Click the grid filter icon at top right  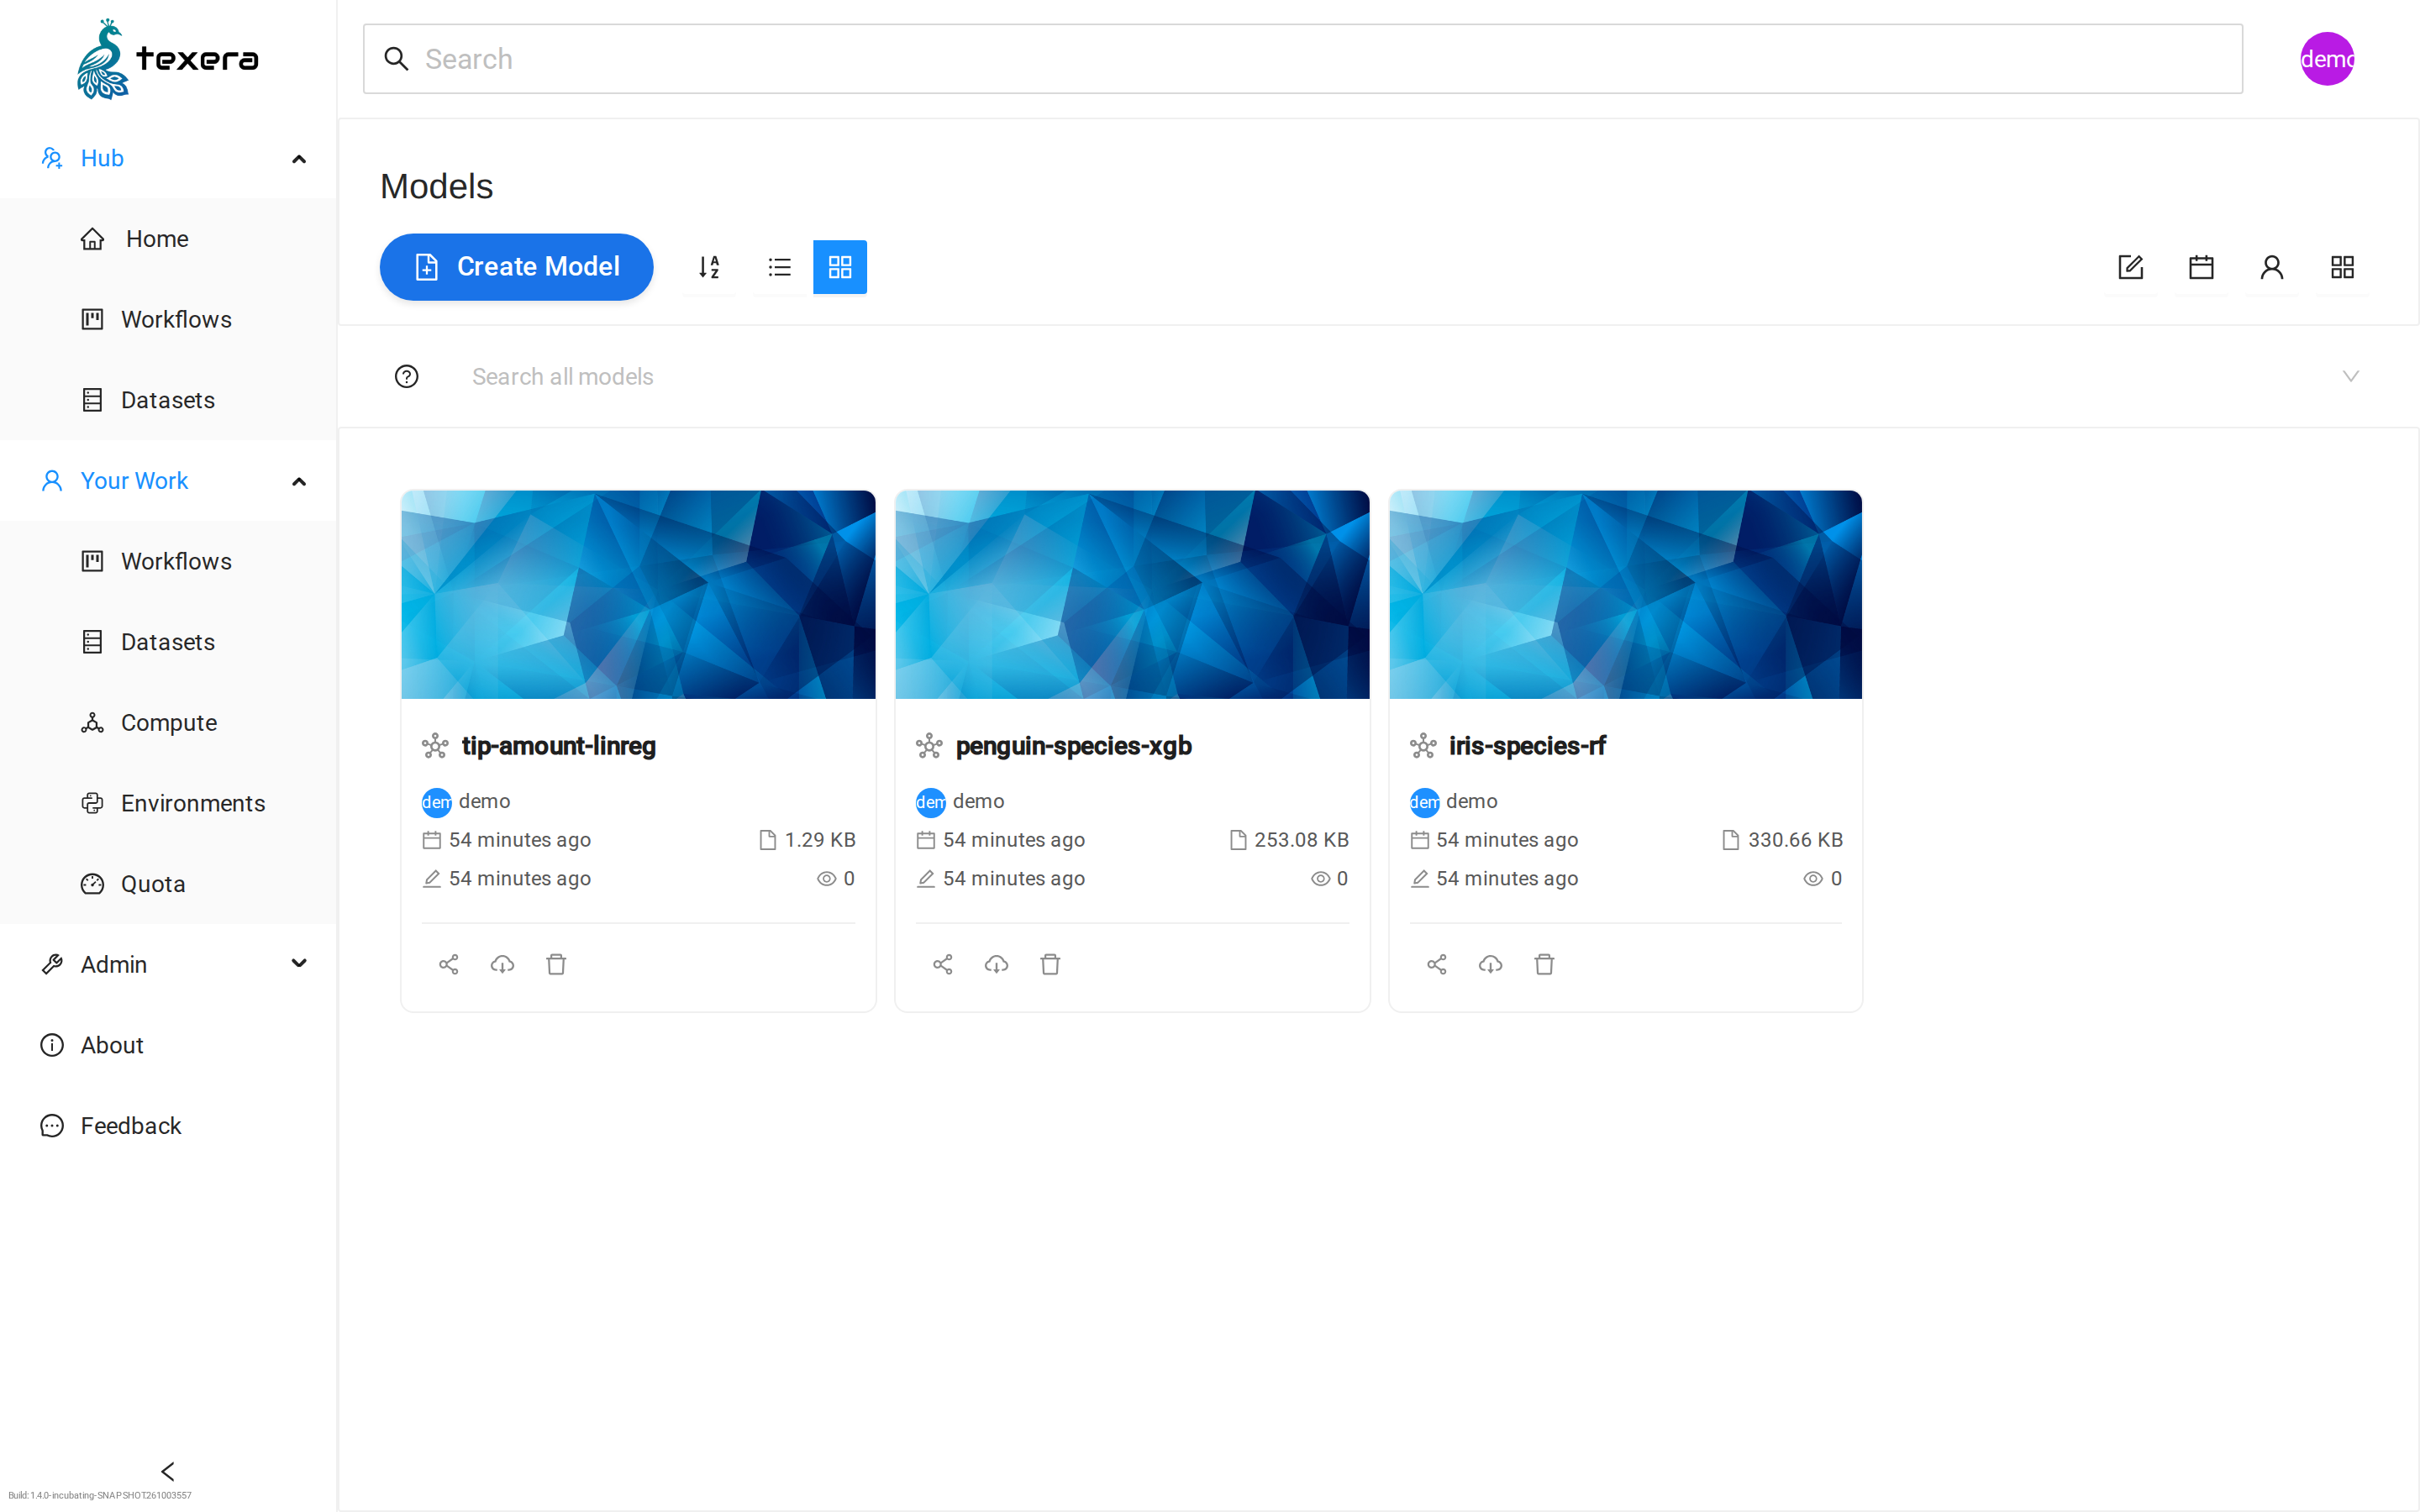pyautogui.click(x=2342, y=267)
